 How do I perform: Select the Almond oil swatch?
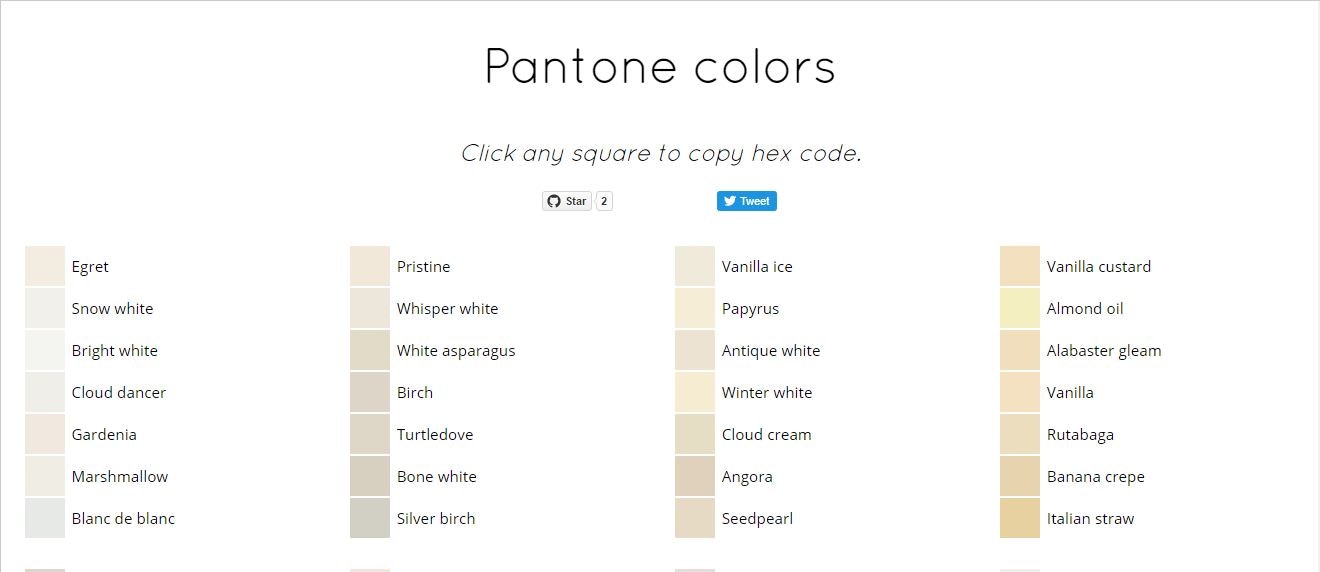pyautogui.click(x=1020, y=308)
